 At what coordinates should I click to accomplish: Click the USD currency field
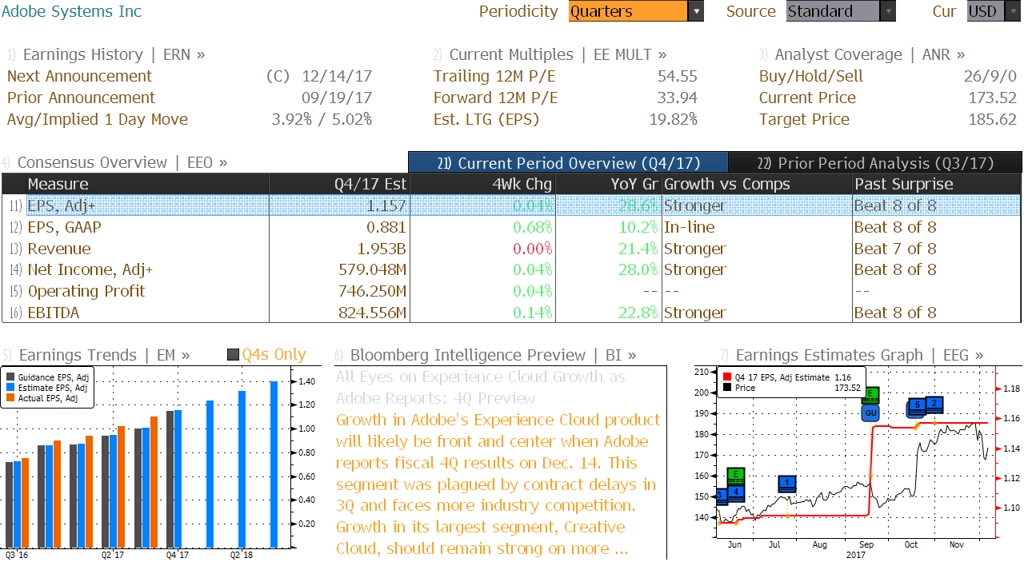coord(985,11)
